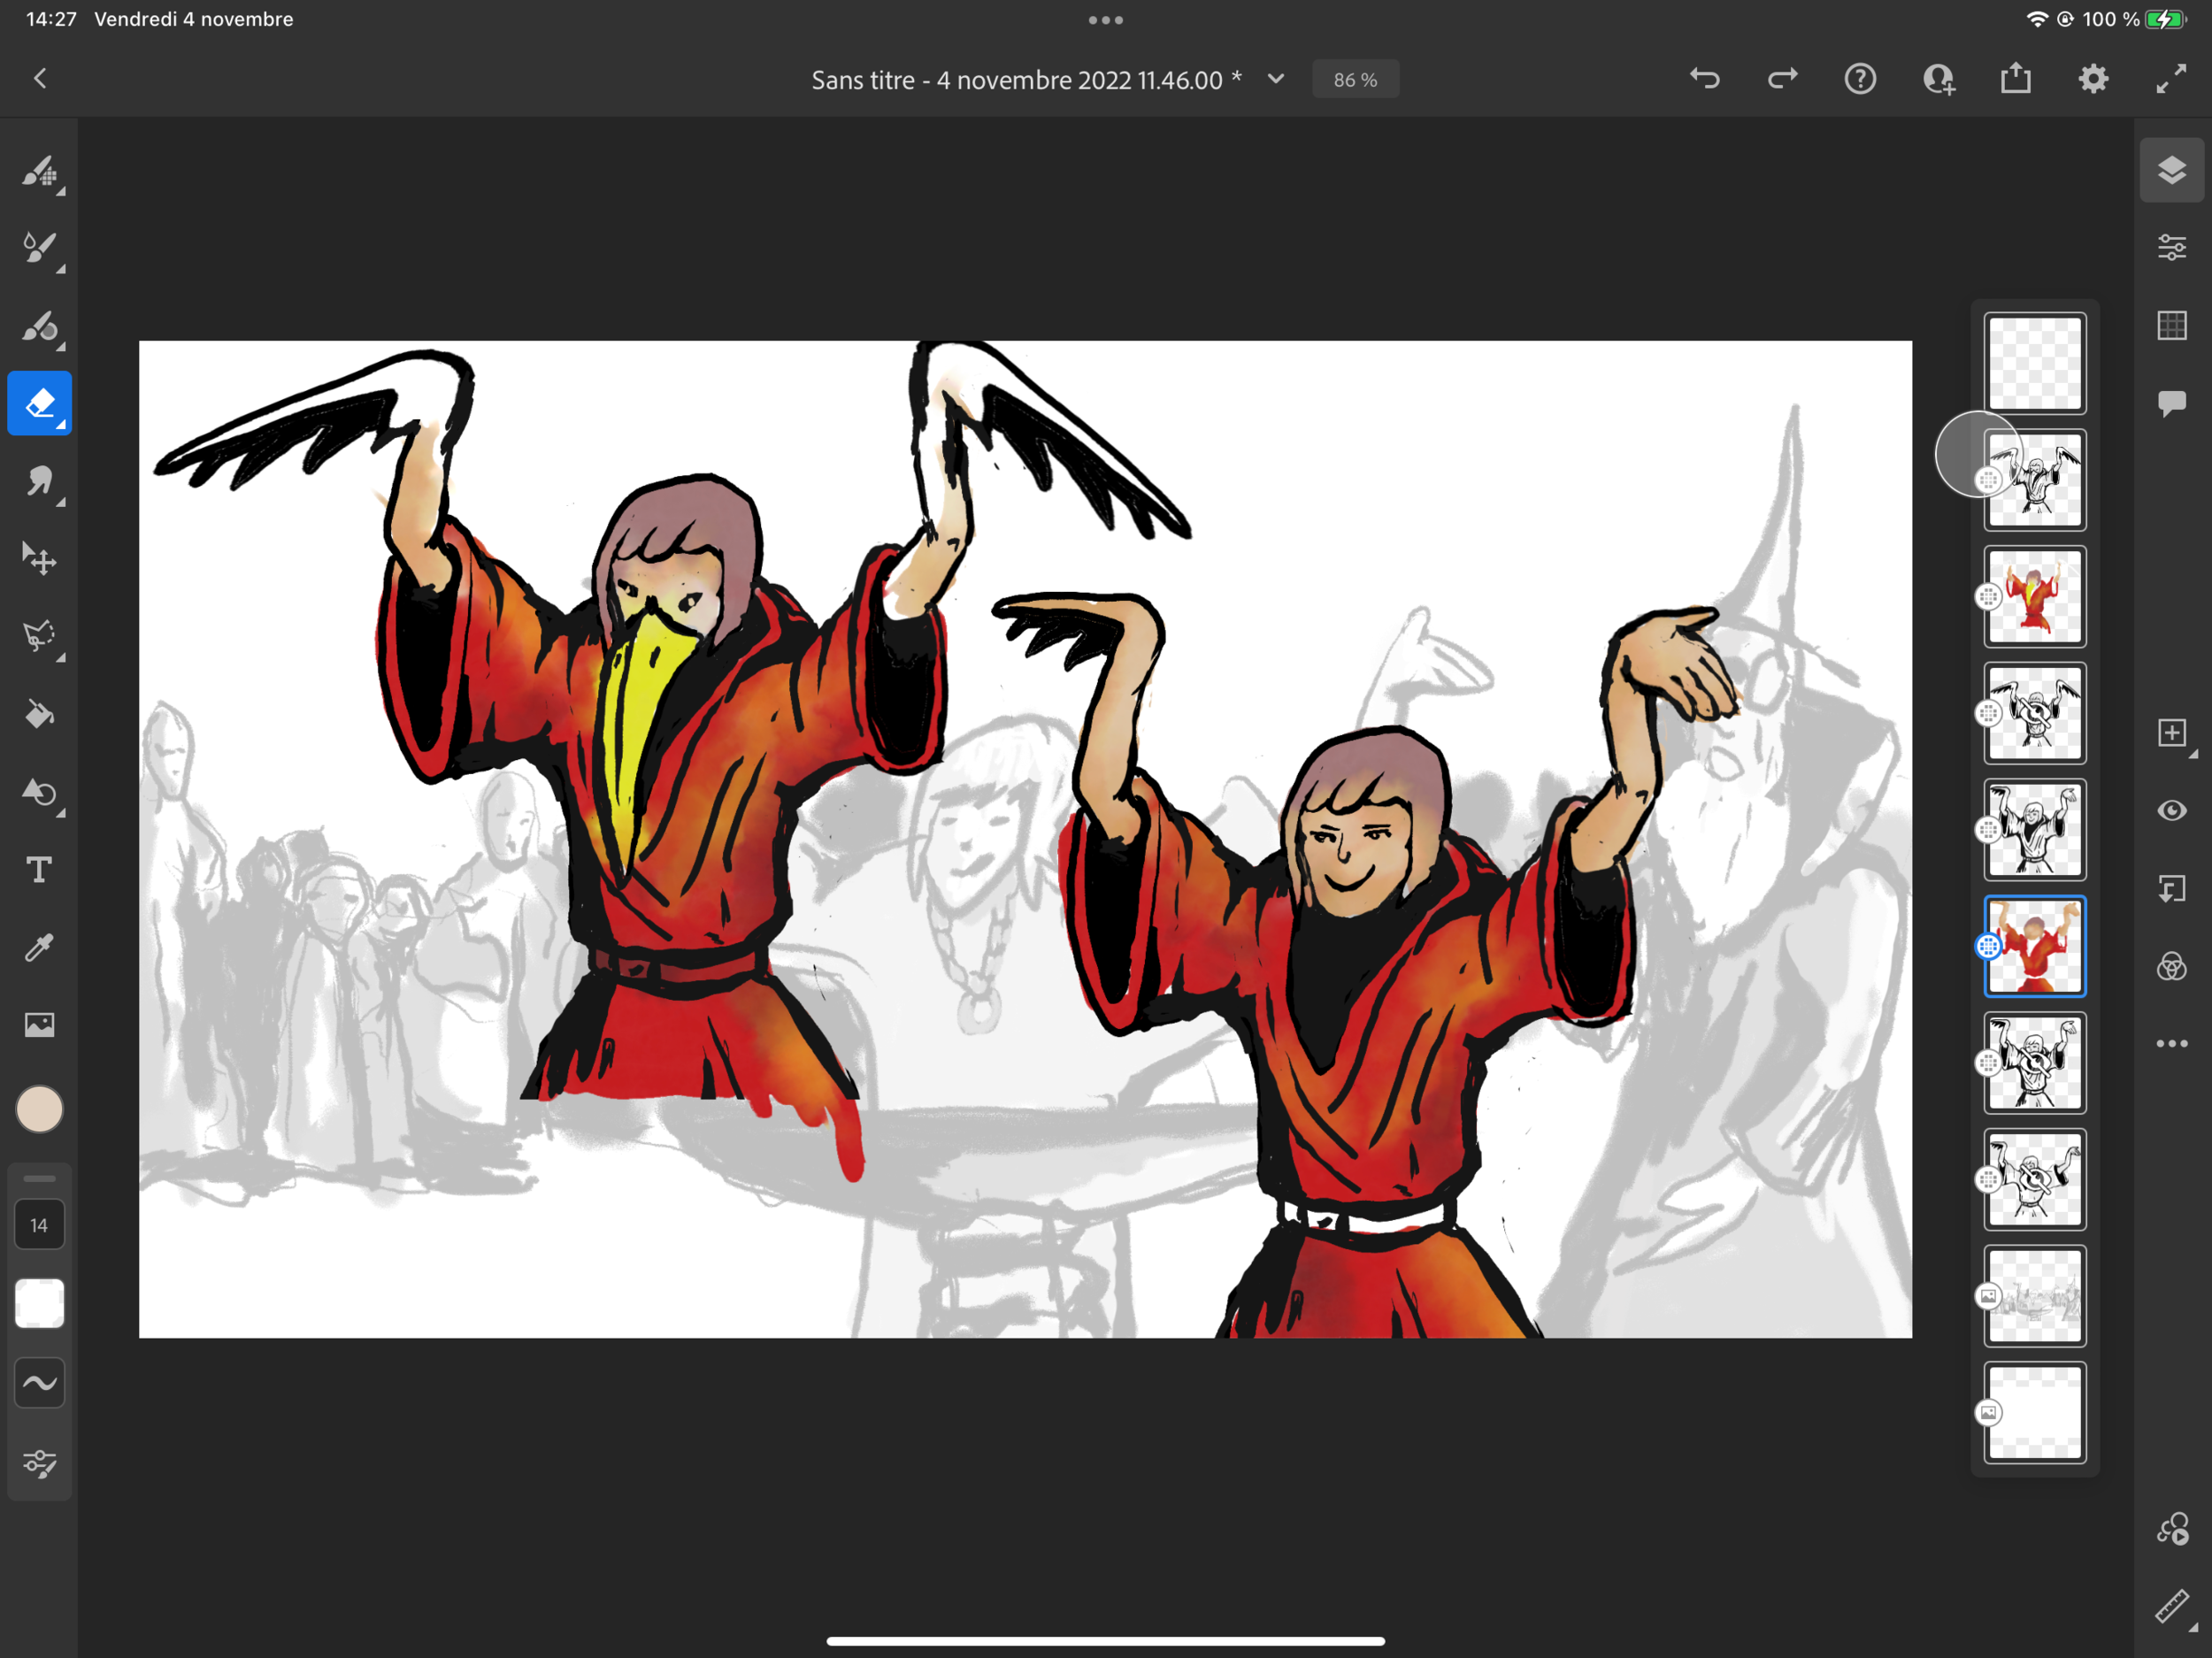Open the three-dots layer actions menu
This screenshot has width=2212, height=1658.
click(2171, 1043)
